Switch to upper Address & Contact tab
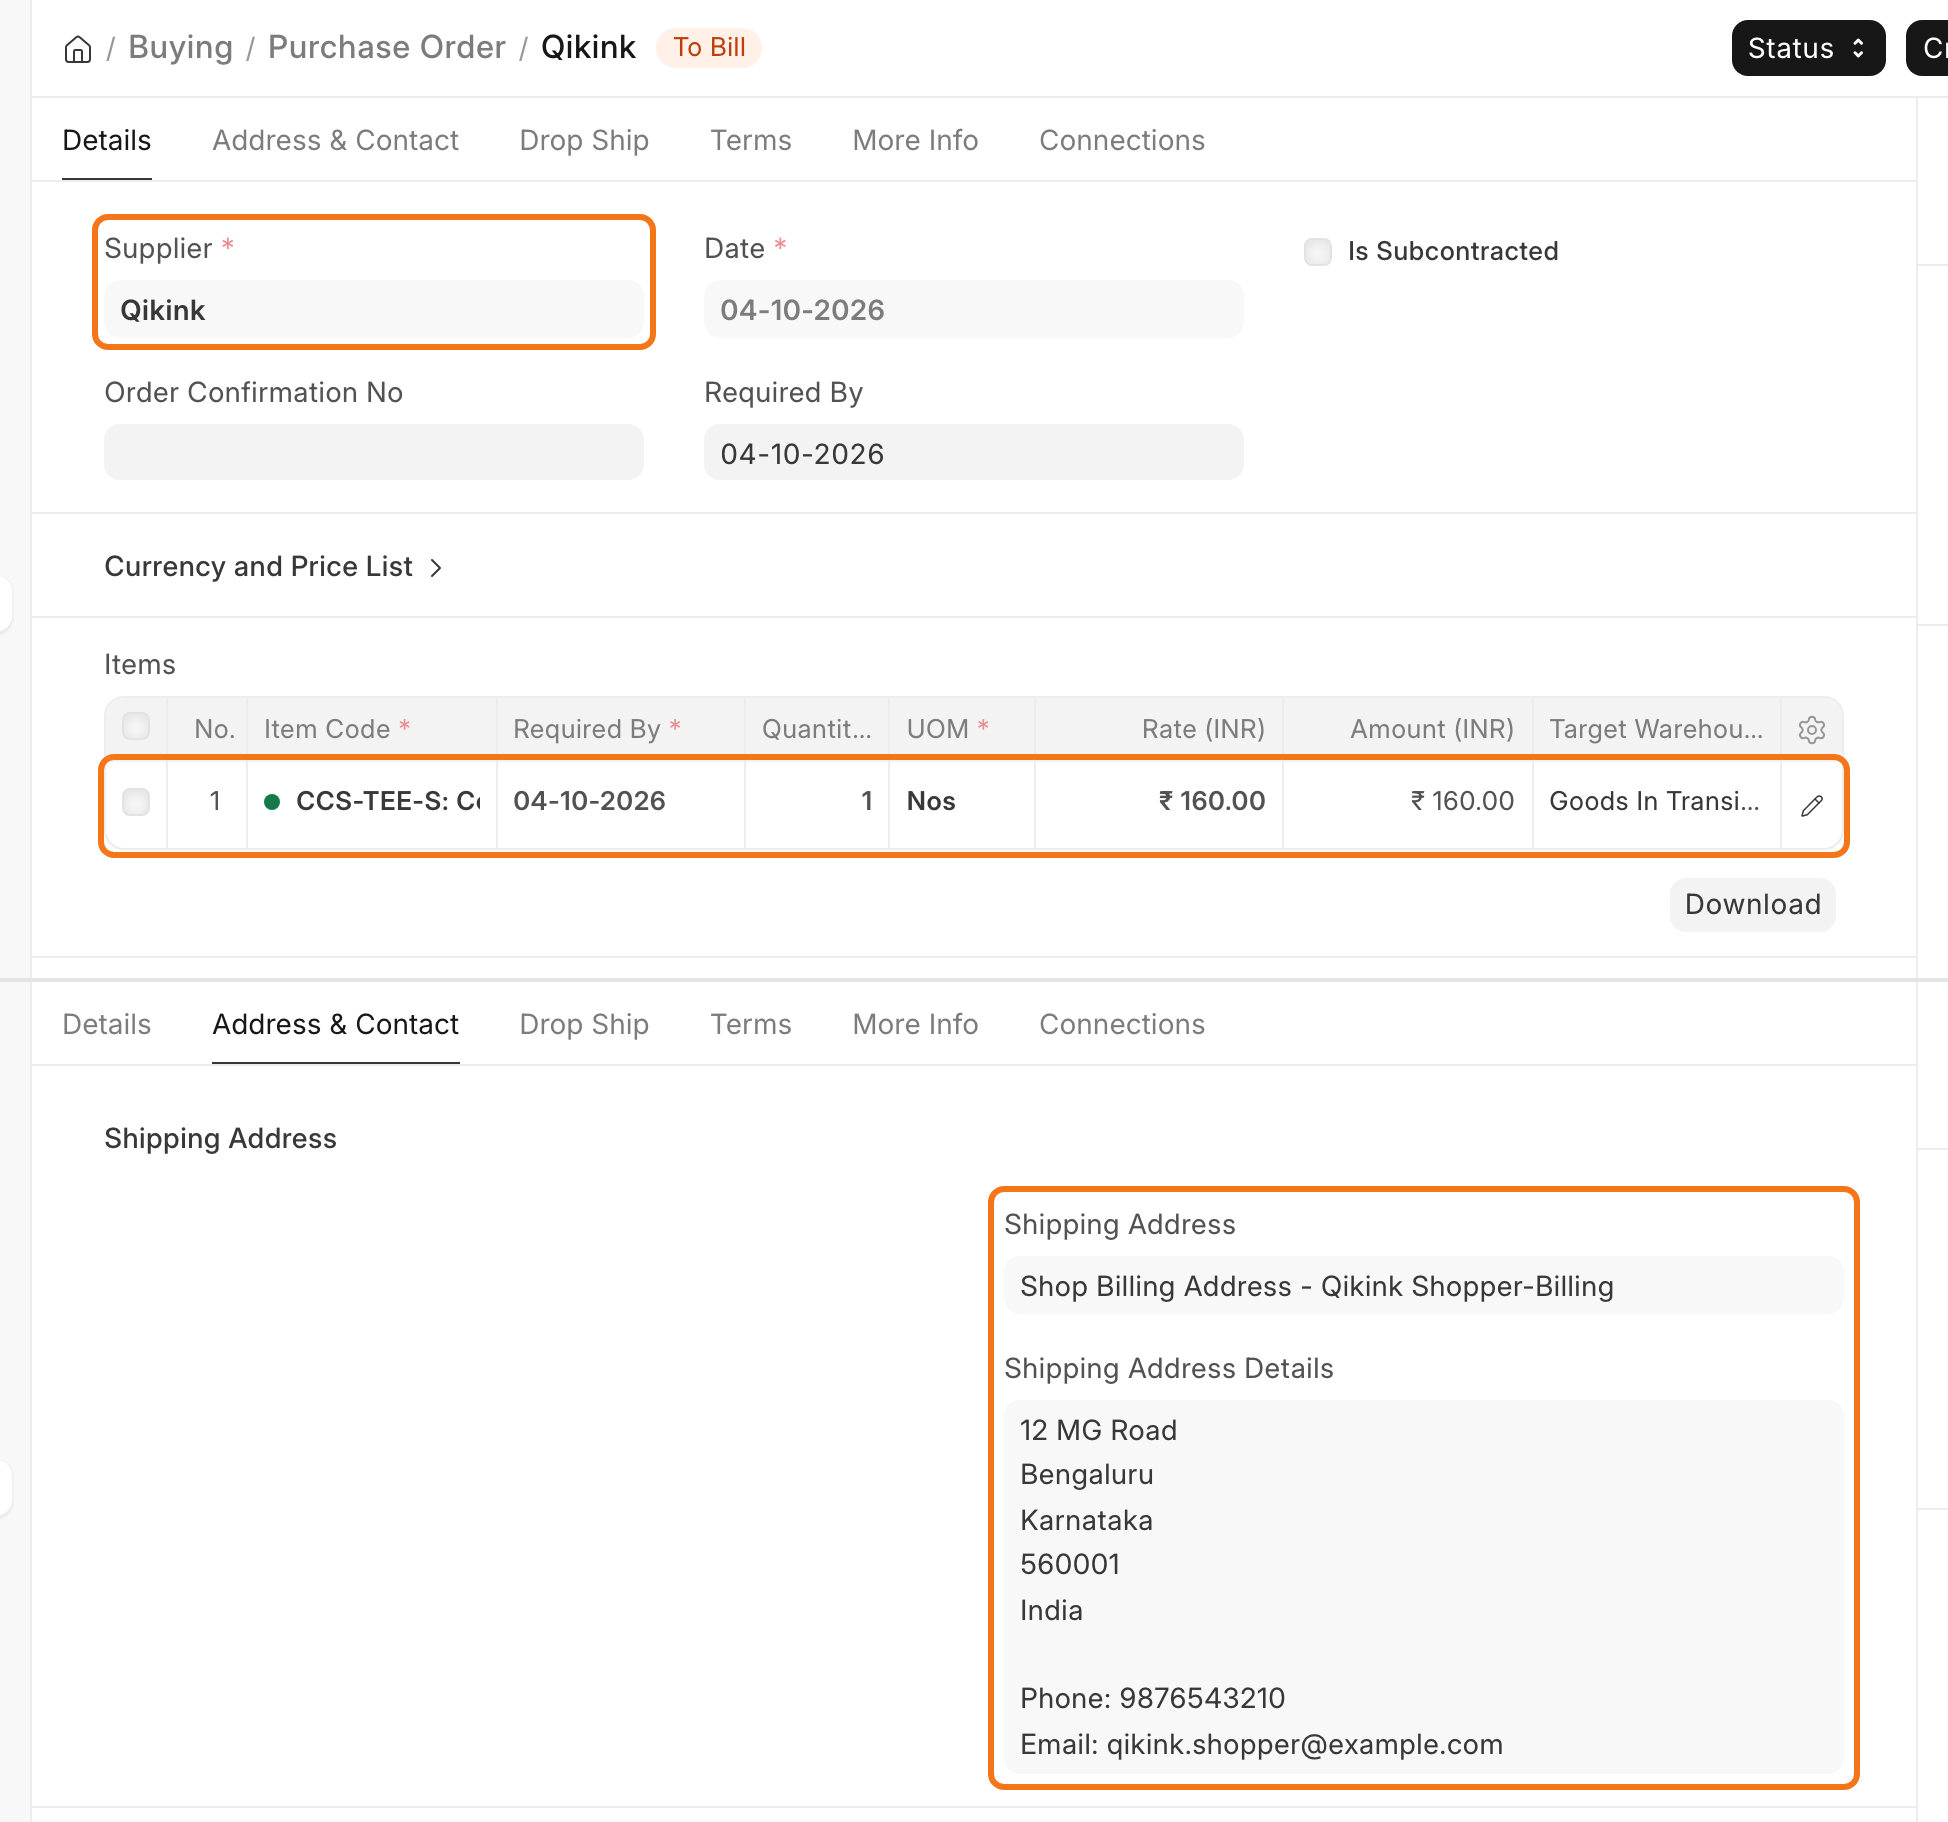The width and height of the screenshot is (1948, 1822). pos(335,140)
